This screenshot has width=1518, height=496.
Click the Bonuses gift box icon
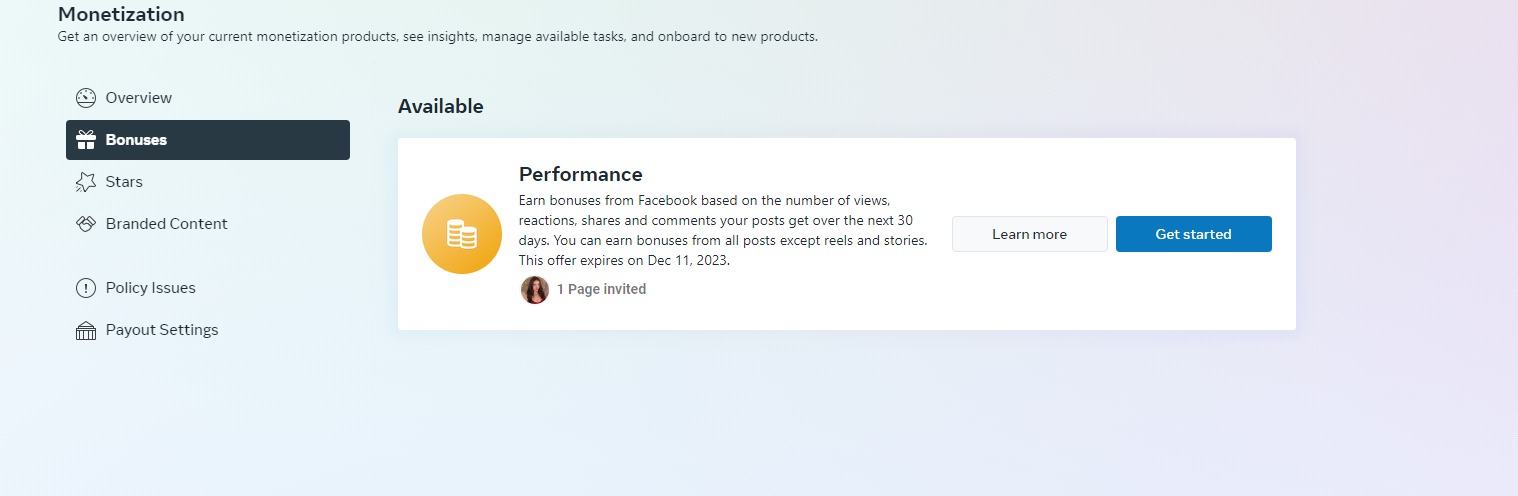(86, 140)
